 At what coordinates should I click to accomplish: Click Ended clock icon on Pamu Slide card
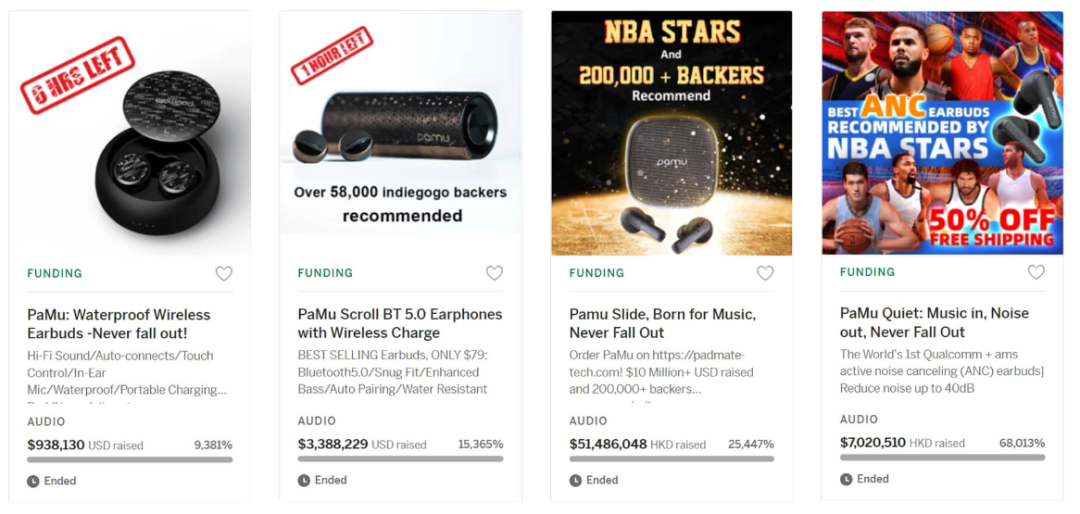[575, 480]
